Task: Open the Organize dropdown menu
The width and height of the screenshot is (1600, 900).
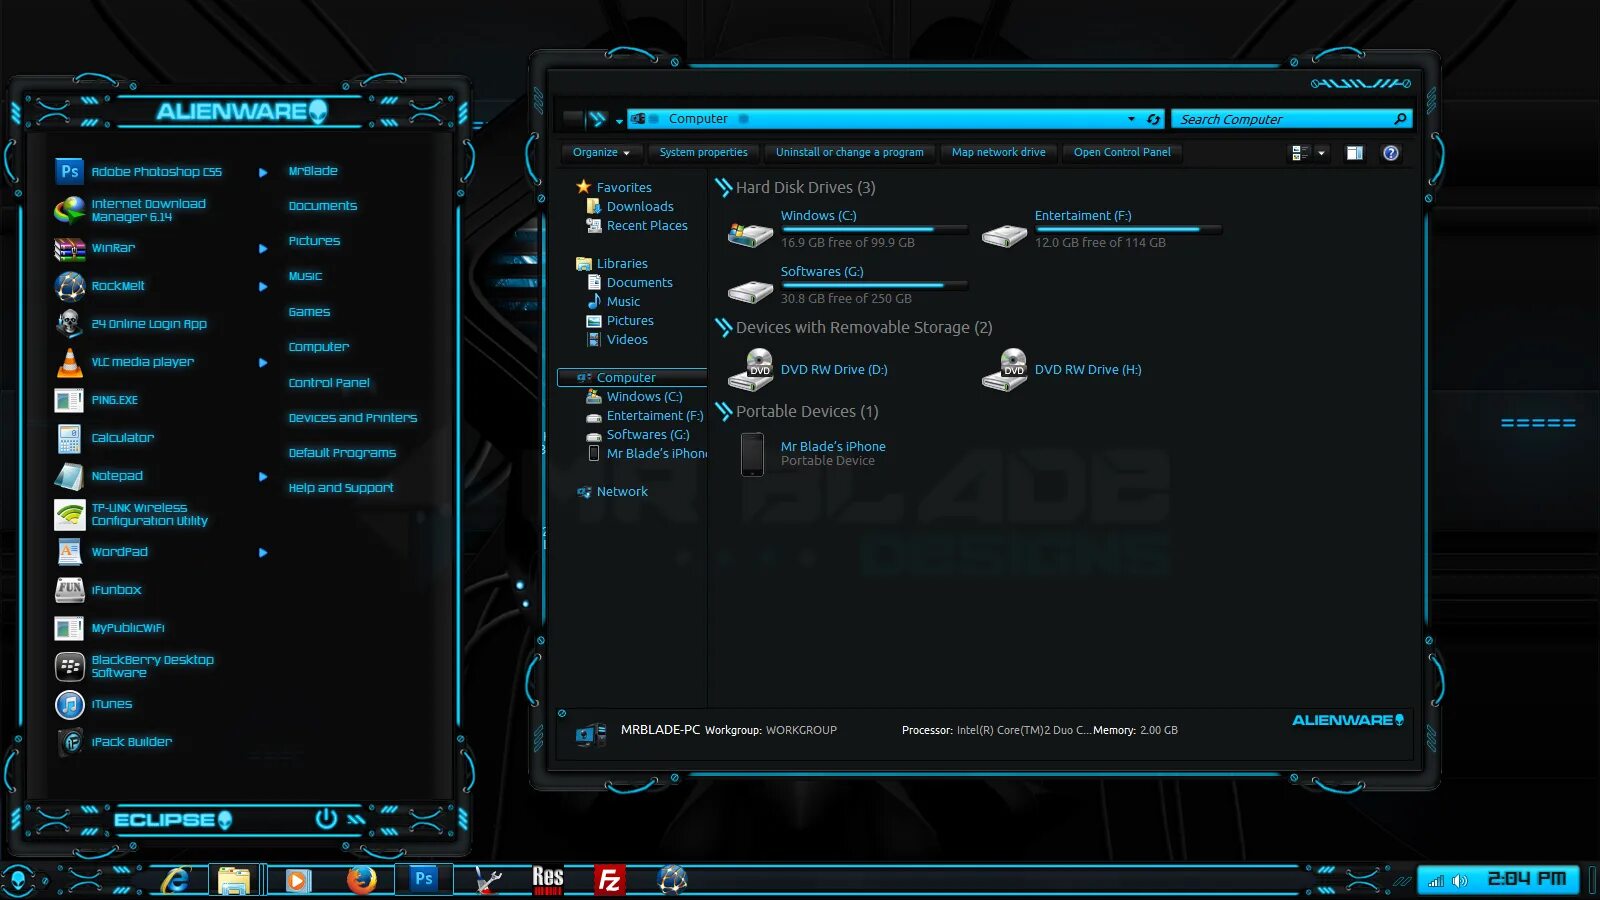Action: pyautogui.click(x=601, y=152)
